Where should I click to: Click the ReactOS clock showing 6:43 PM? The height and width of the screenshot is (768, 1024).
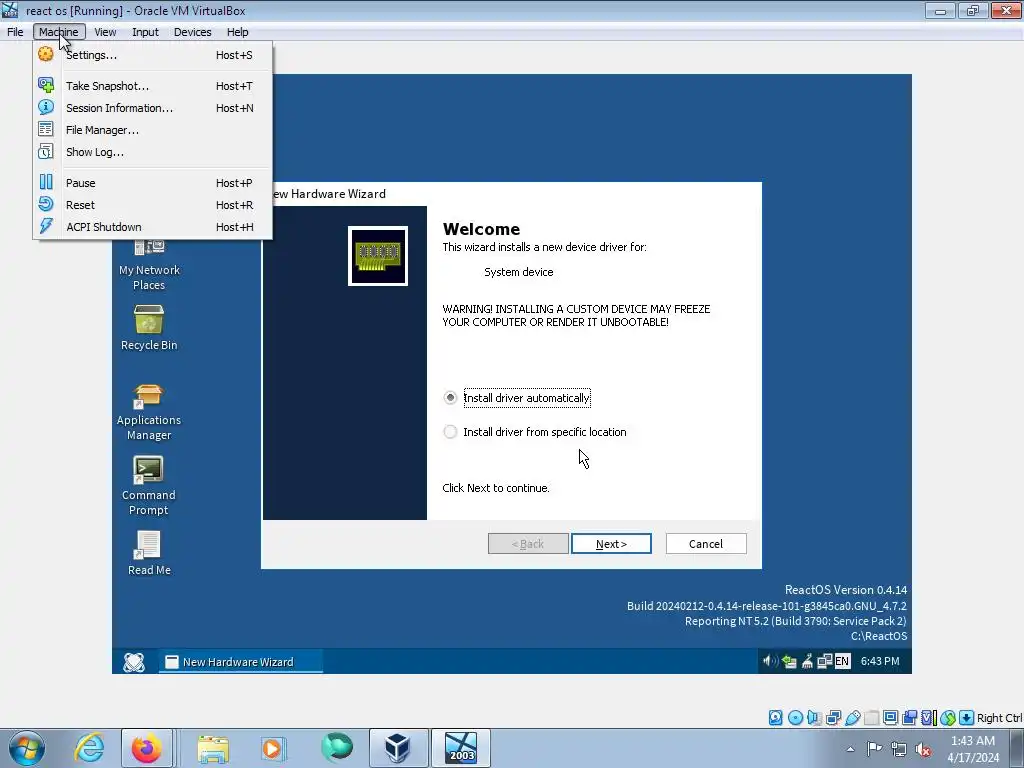(880, 662)
